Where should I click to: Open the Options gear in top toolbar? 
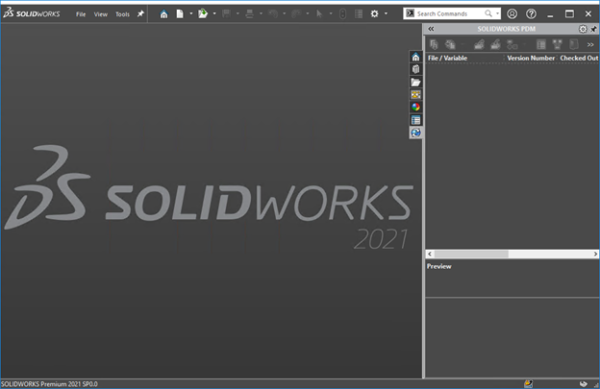pos(374,14)
